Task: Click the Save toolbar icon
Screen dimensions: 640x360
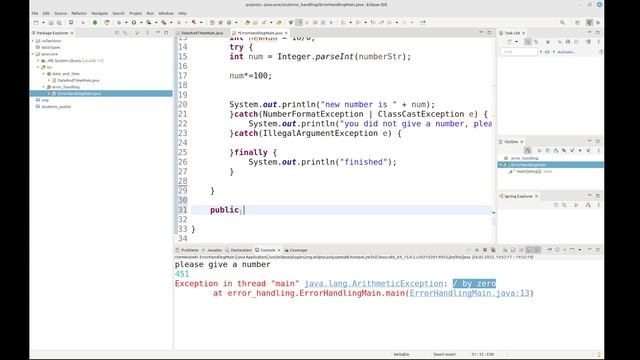Action: [x=51, y=23]
